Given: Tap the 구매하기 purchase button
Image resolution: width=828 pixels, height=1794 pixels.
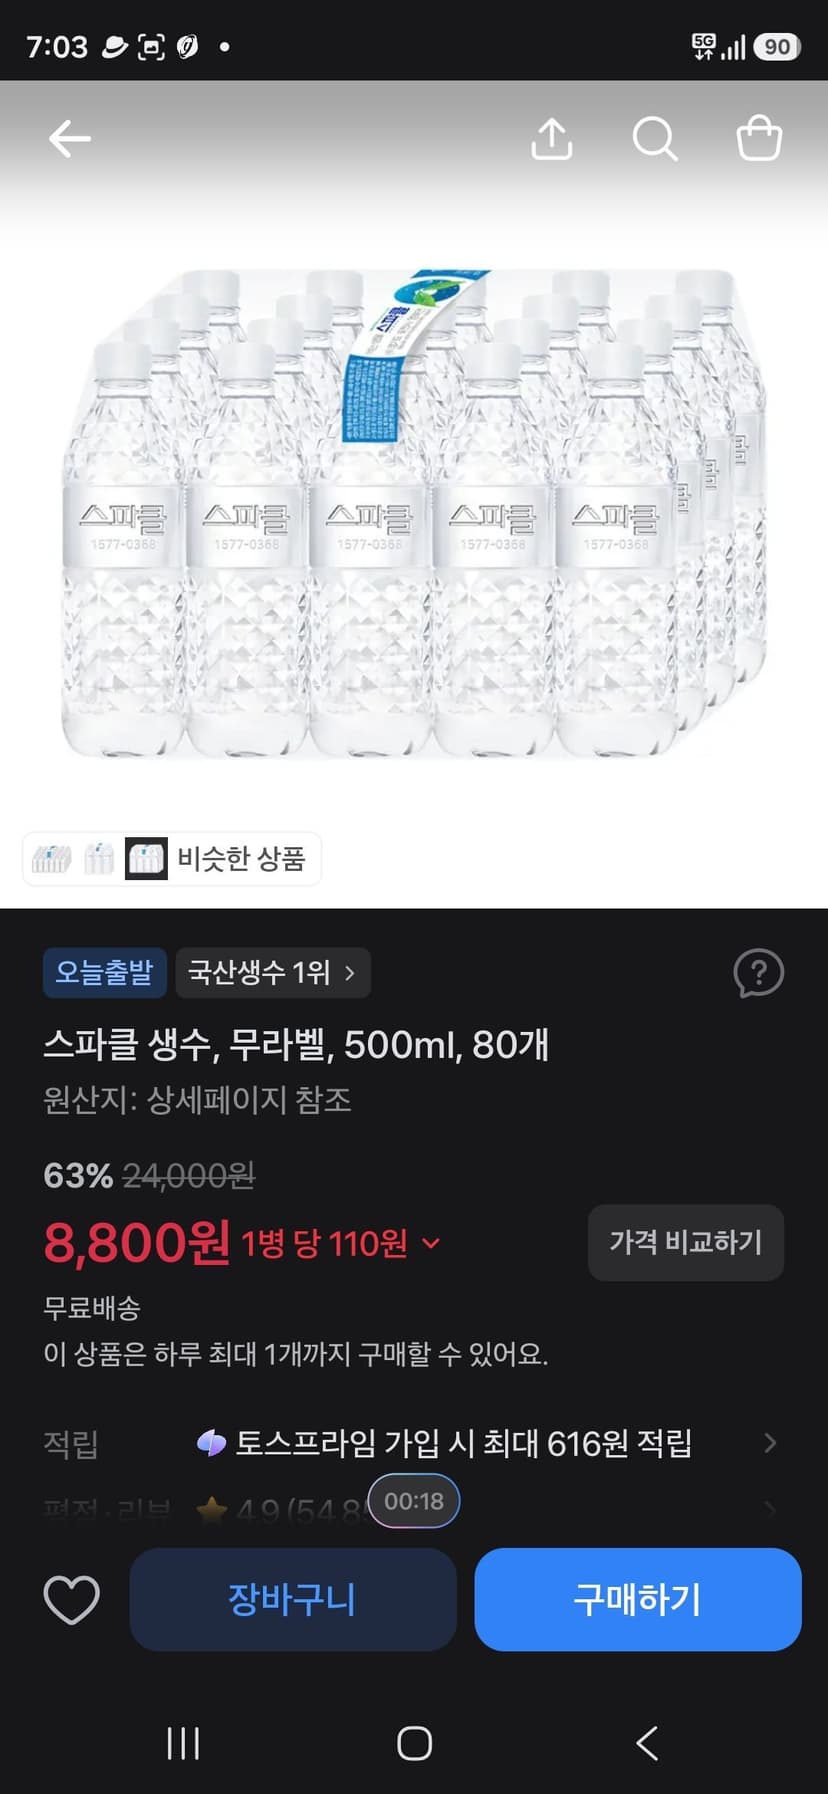Looking at the screenshot, I should coord(638,1599).
